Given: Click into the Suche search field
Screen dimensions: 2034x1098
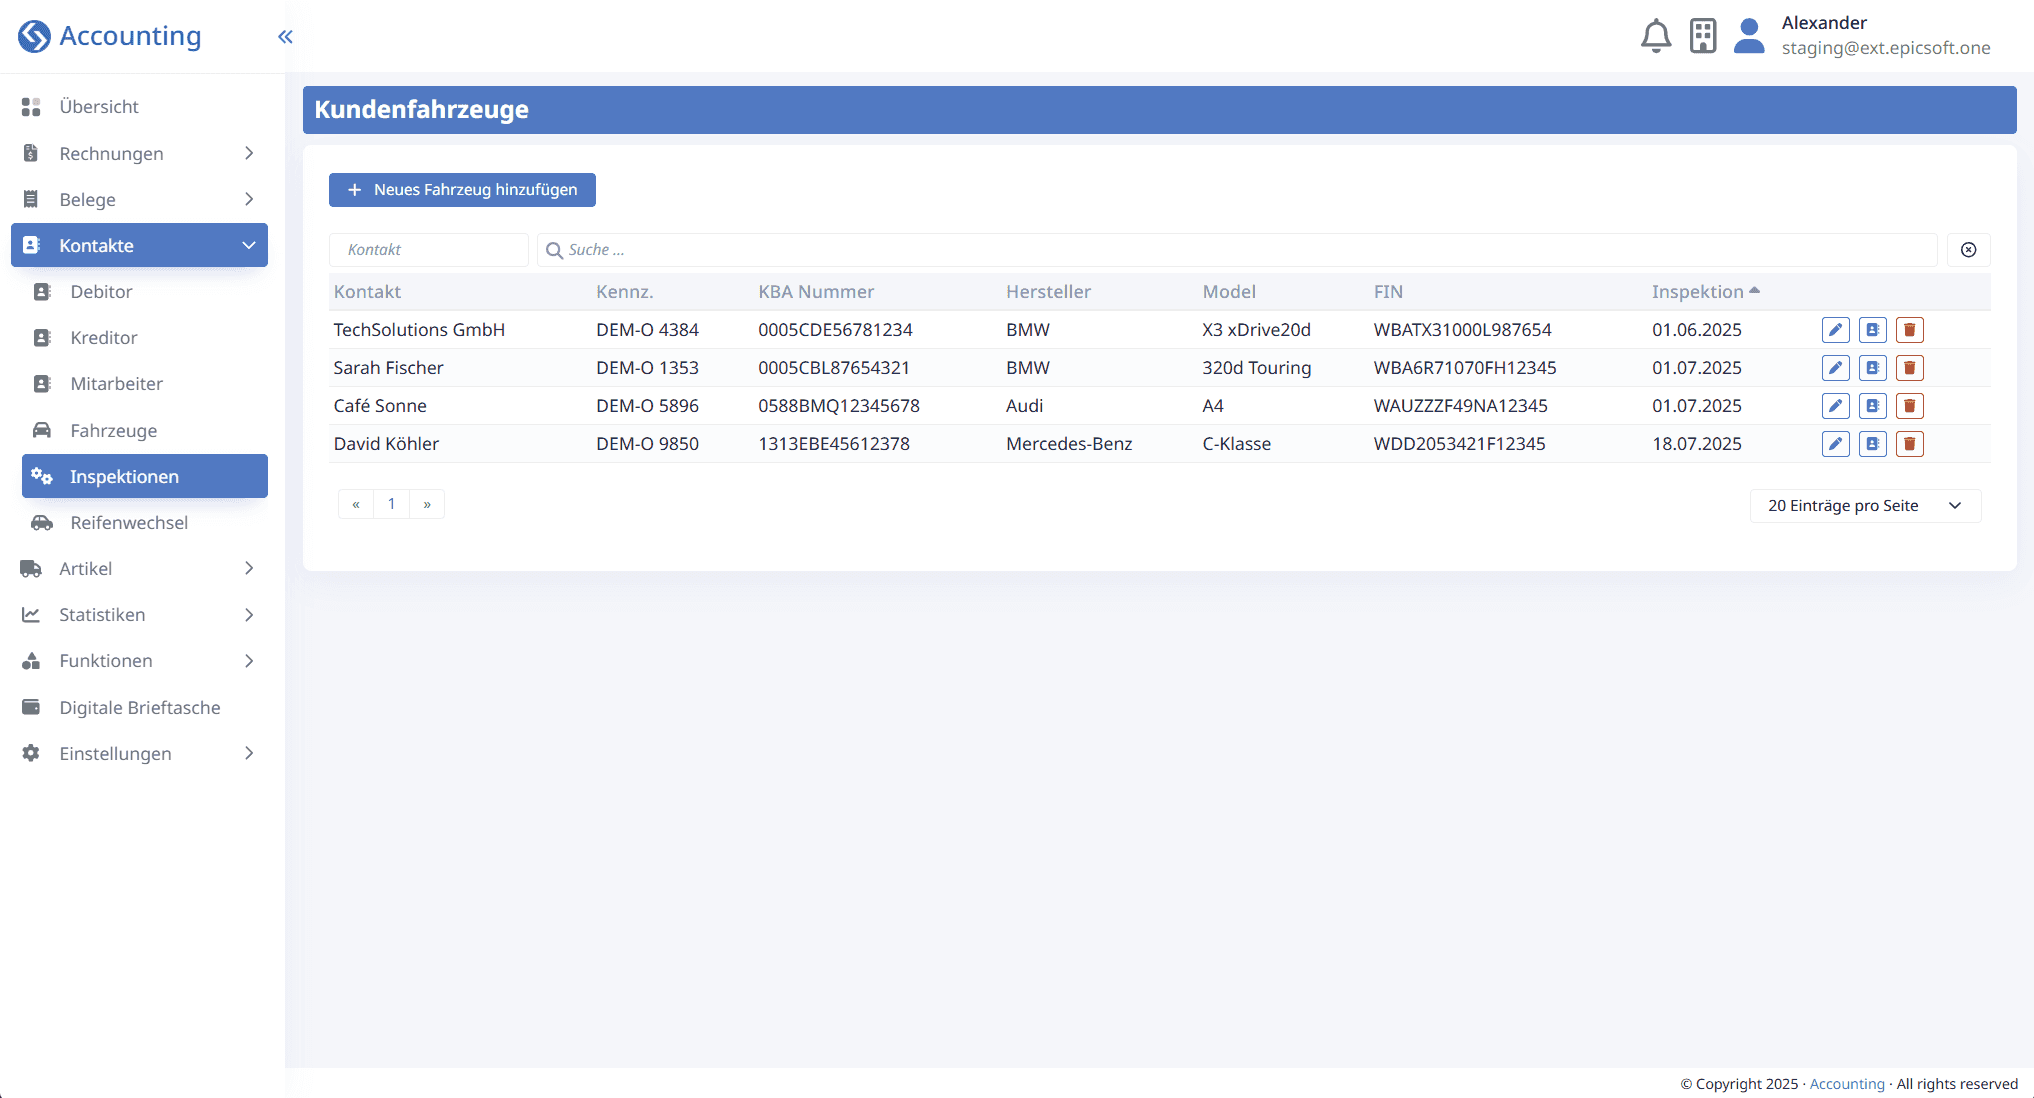Looking at the screenshot, I should pyautogui.click(x=1237, y=250).
